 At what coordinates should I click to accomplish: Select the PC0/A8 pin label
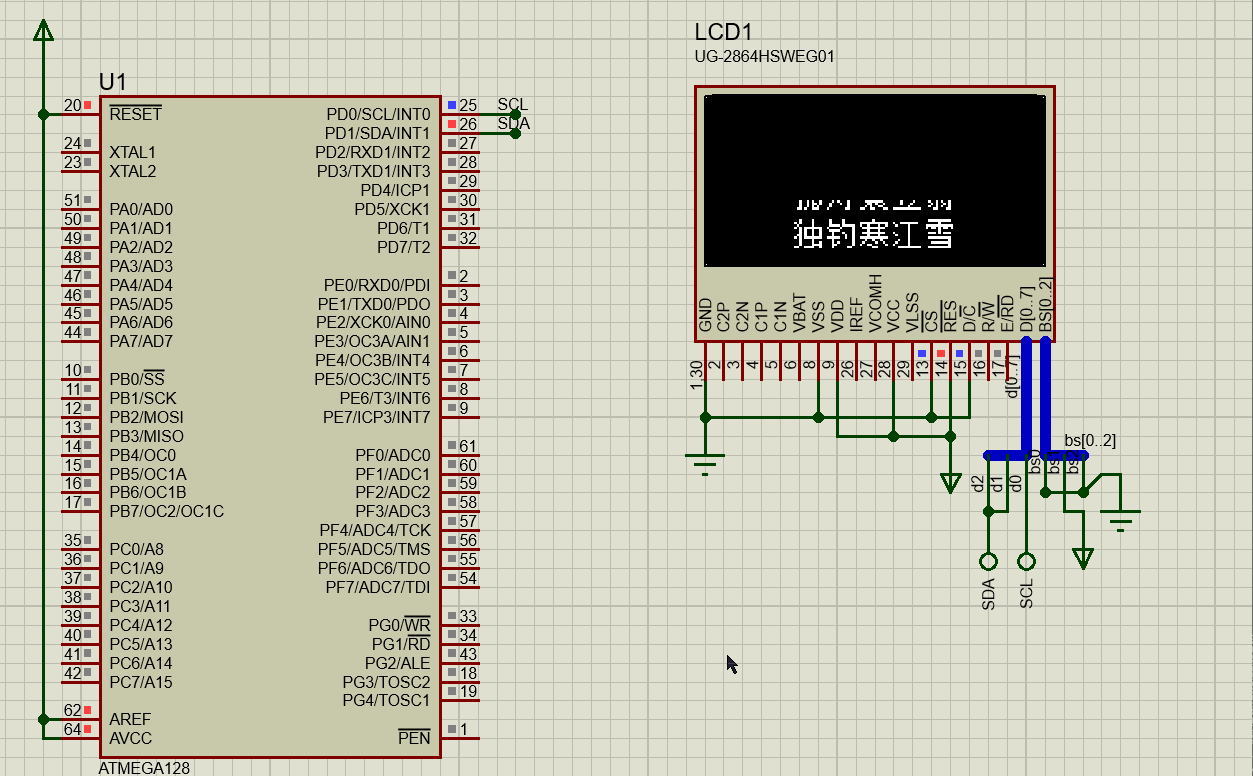tap(136, 549)
